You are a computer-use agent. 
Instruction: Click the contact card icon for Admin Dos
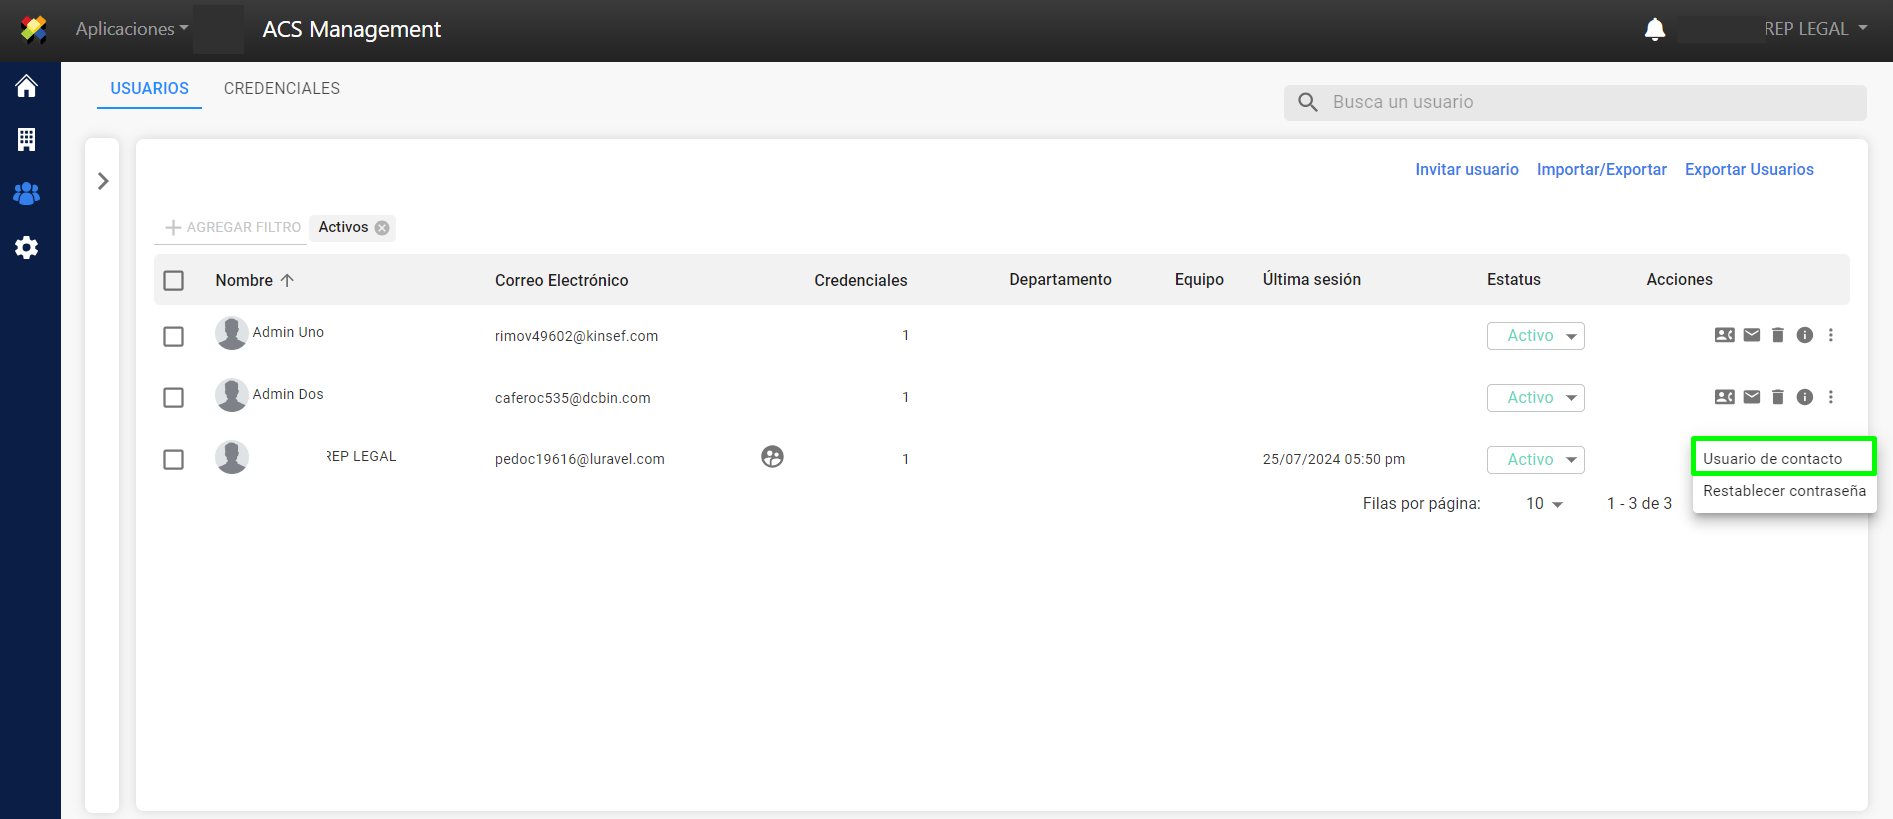[1725, 397]
